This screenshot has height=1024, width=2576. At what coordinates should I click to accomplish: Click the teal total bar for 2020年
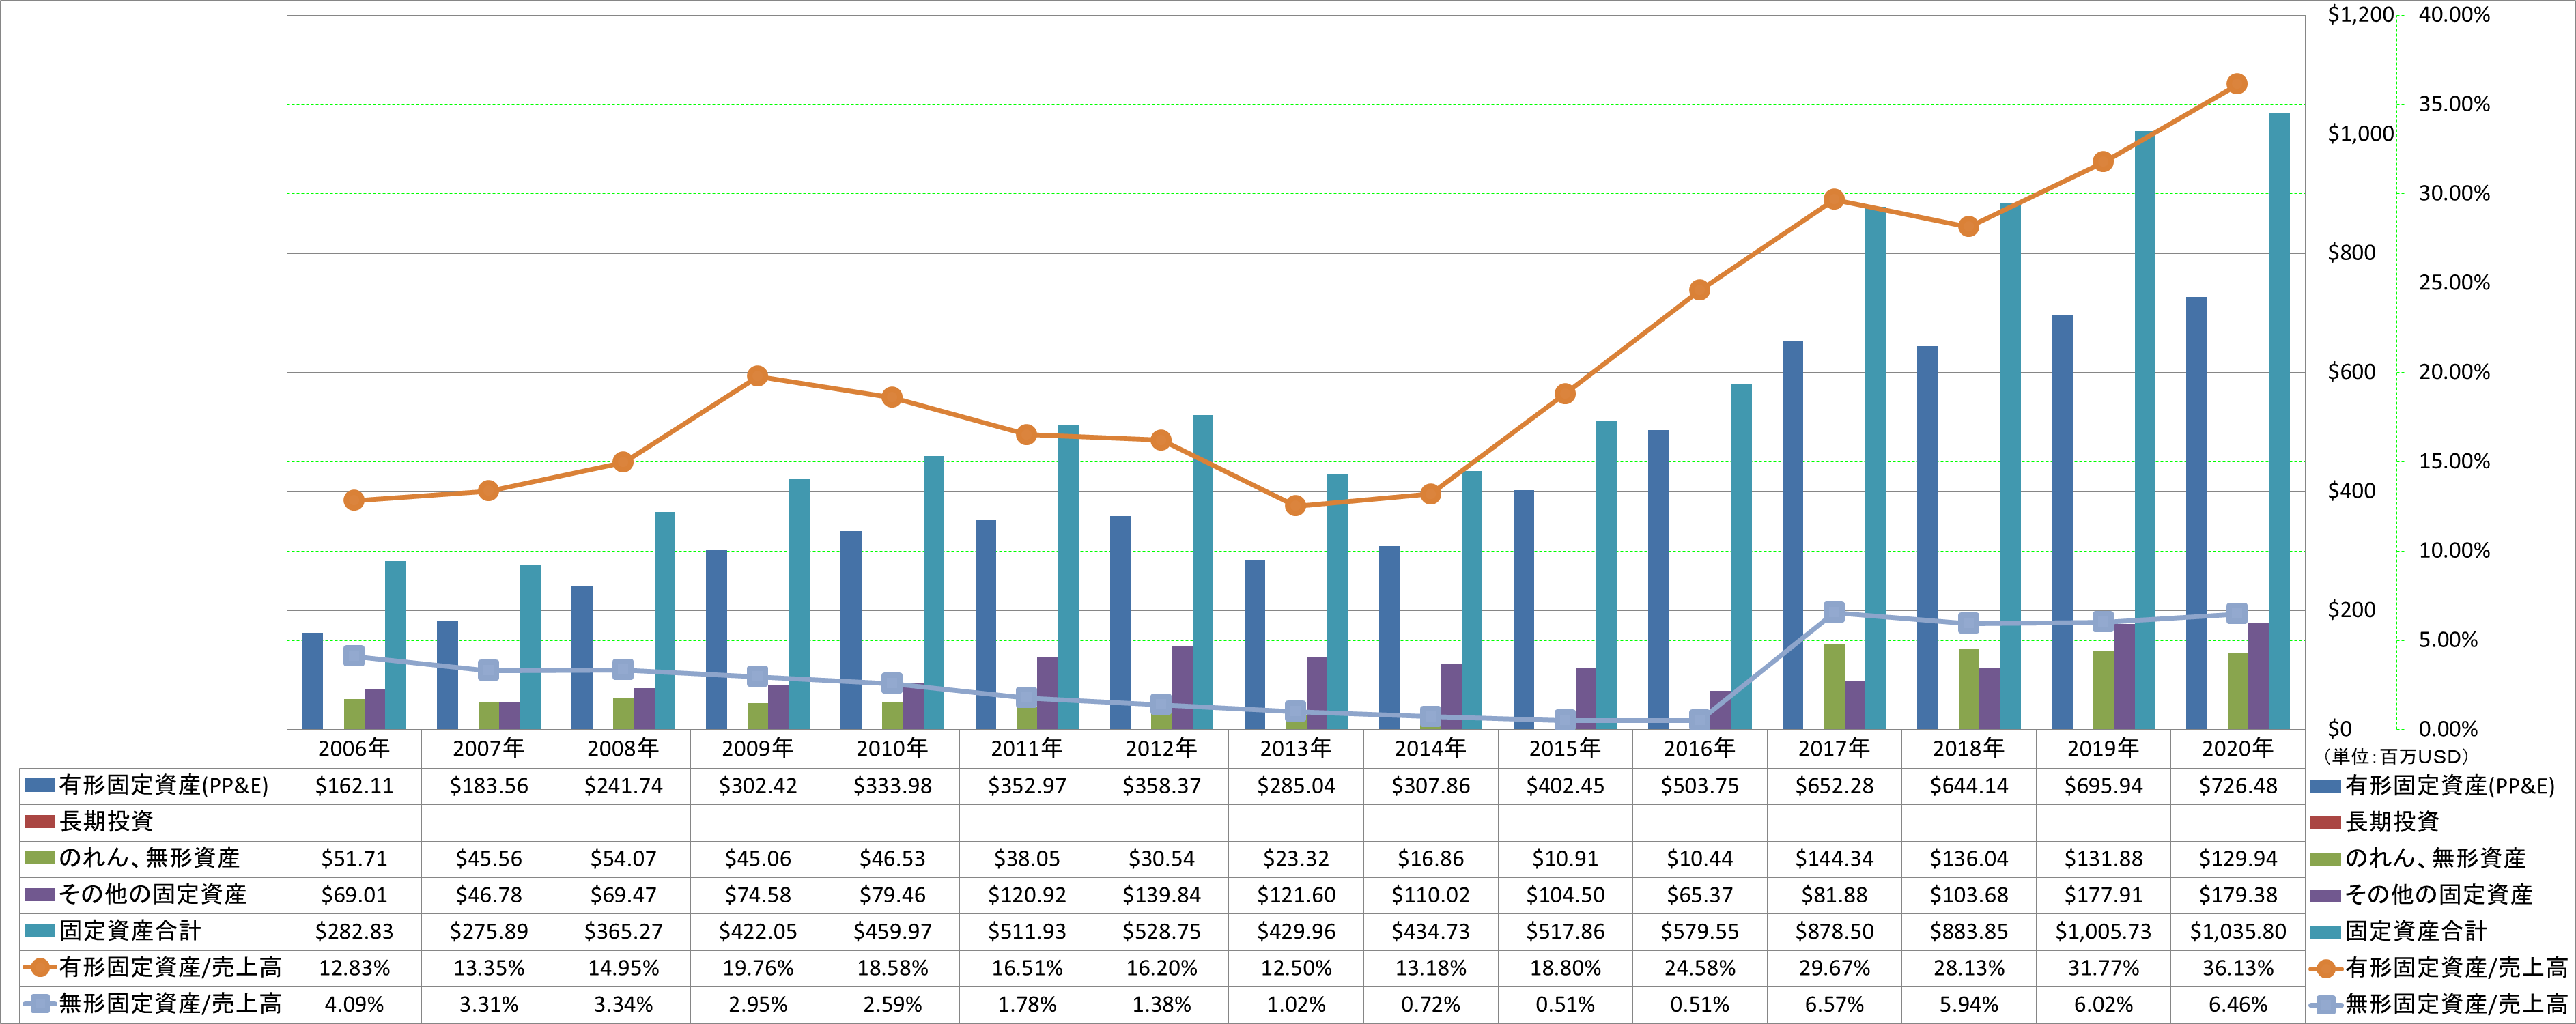tap(2279, 421)
